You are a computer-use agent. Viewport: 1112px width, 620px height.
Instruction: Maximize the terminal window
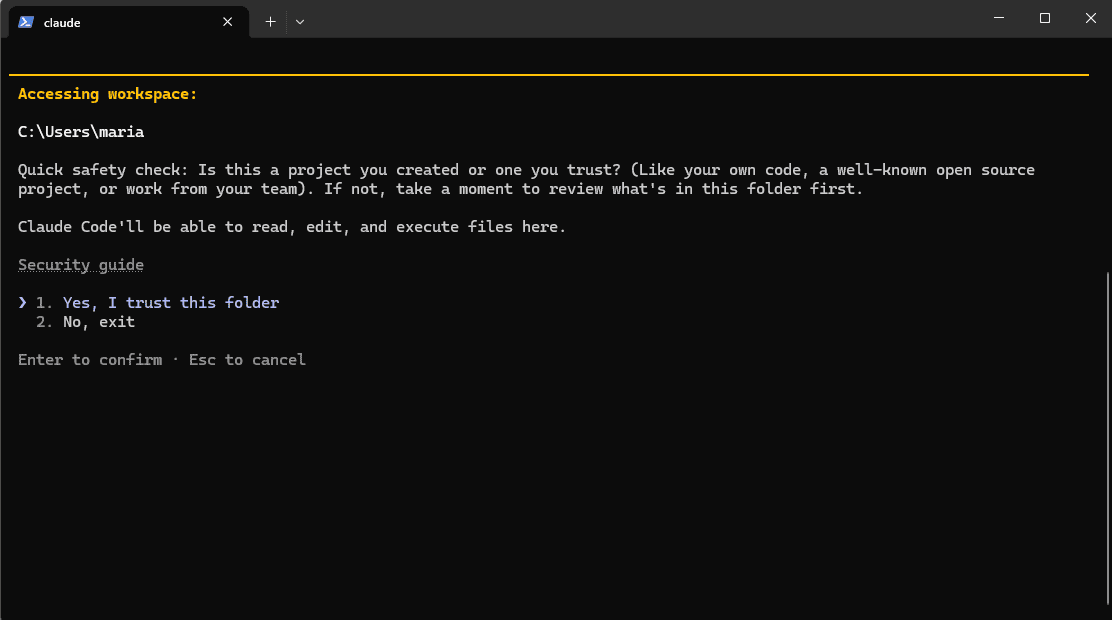click(x=1045, y=18)
